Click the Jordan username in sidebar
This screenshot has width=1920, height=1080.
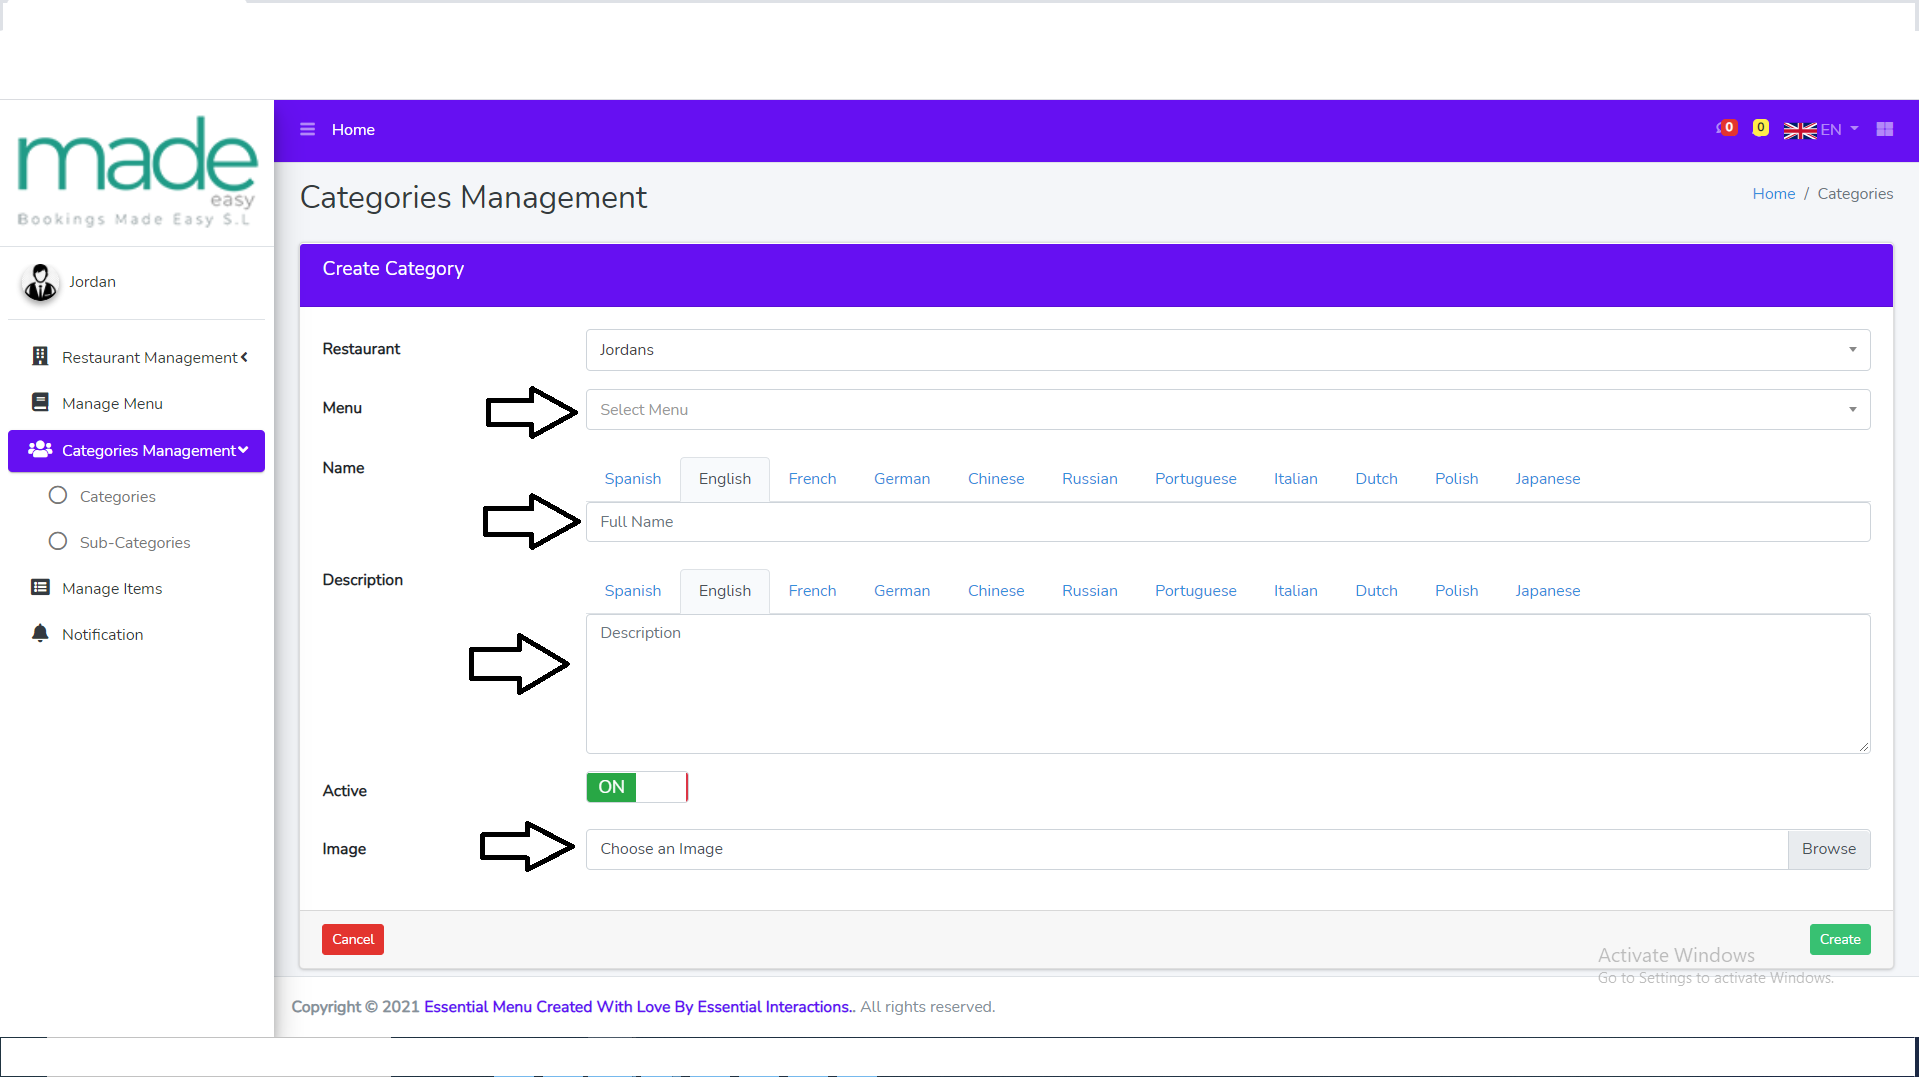tap(92, 282)
